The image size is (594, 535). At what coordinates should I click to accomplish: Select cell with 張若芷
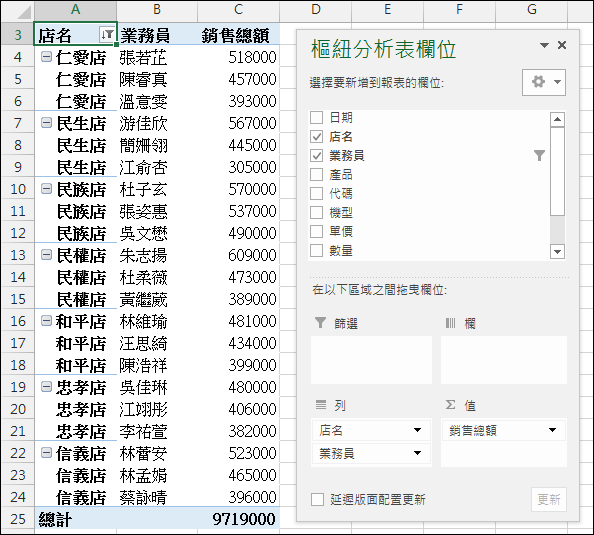[x=157, y=57]
